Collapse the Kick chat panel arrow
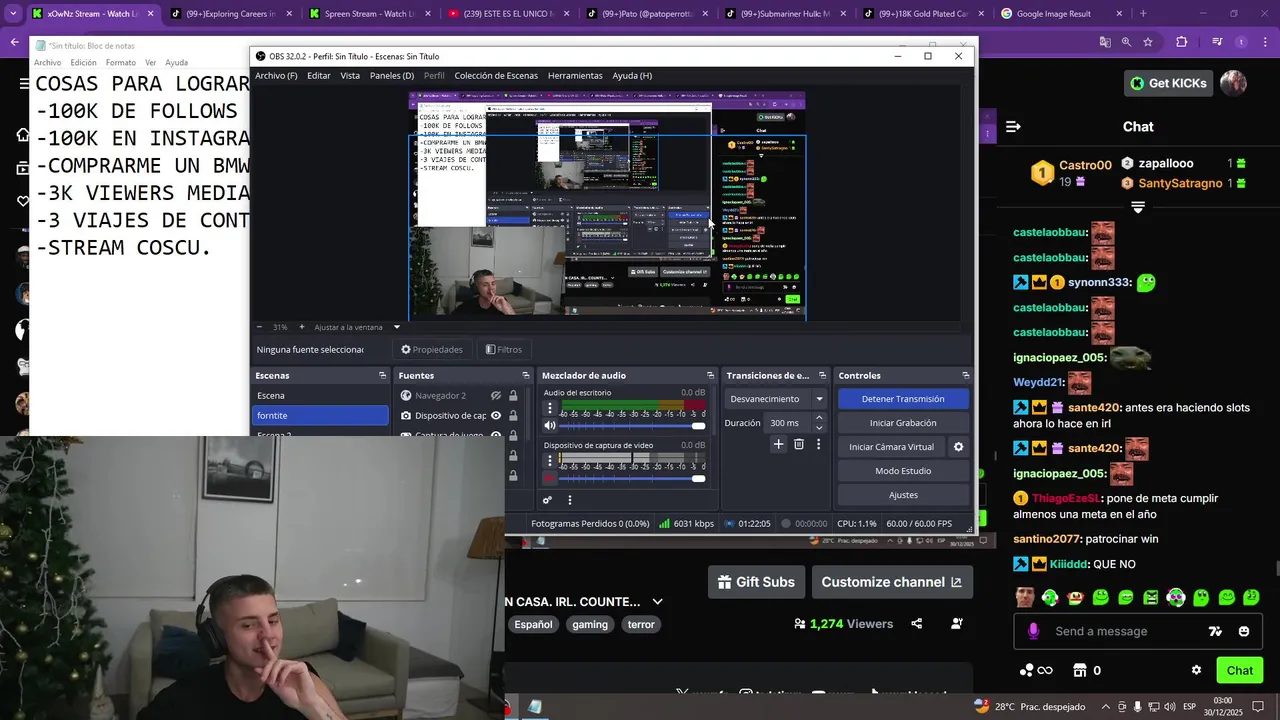This screenshot has width=1280, height=720. (1013, 127)
